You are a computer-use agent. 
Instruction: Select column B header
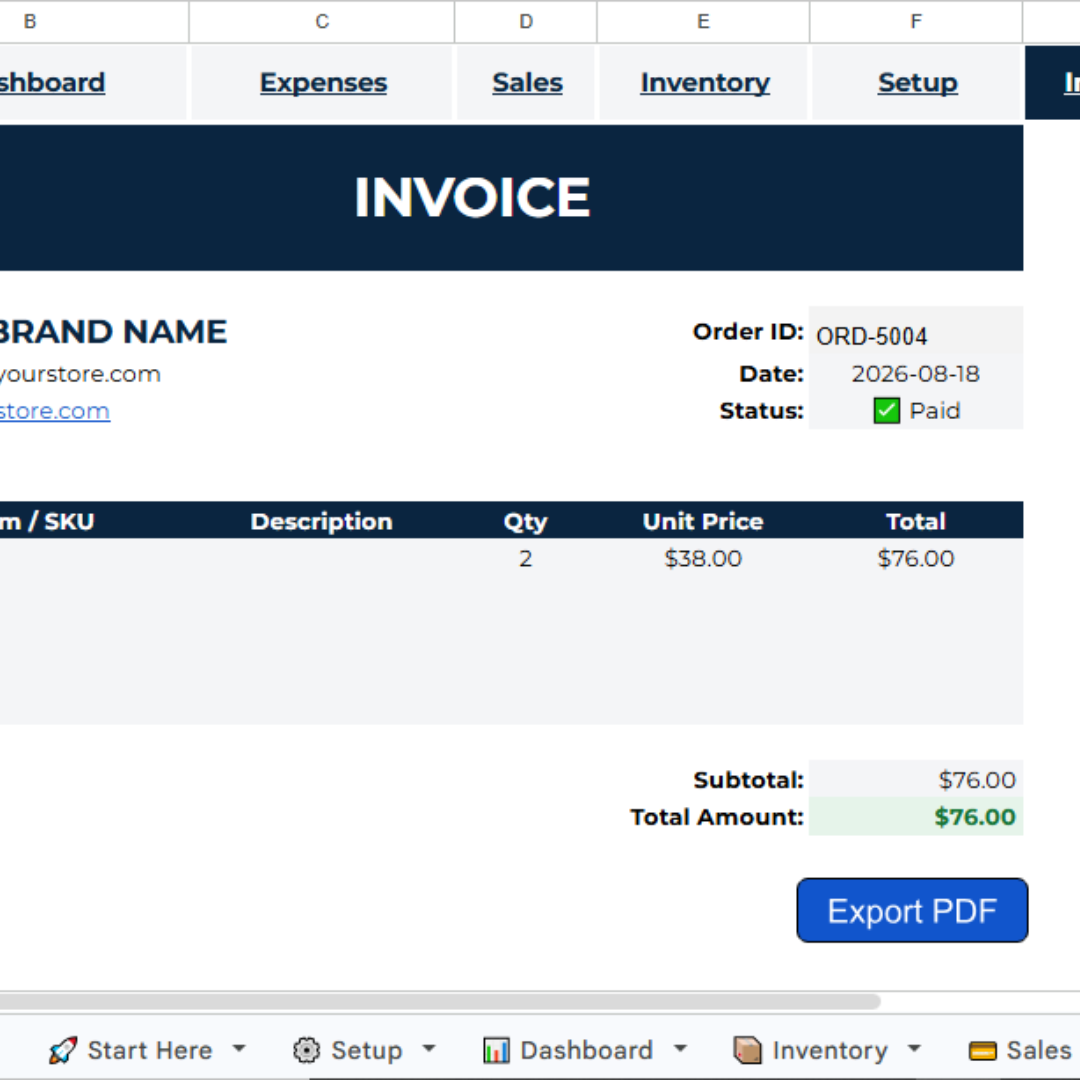coord(94,21)
